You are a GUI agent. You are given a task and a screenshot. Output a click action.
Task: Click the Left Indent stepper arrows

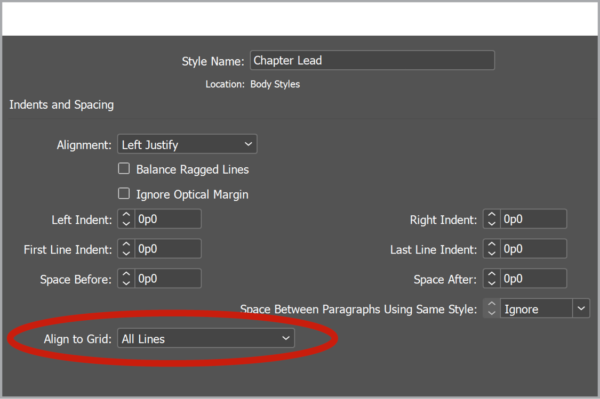pos(126,219)
